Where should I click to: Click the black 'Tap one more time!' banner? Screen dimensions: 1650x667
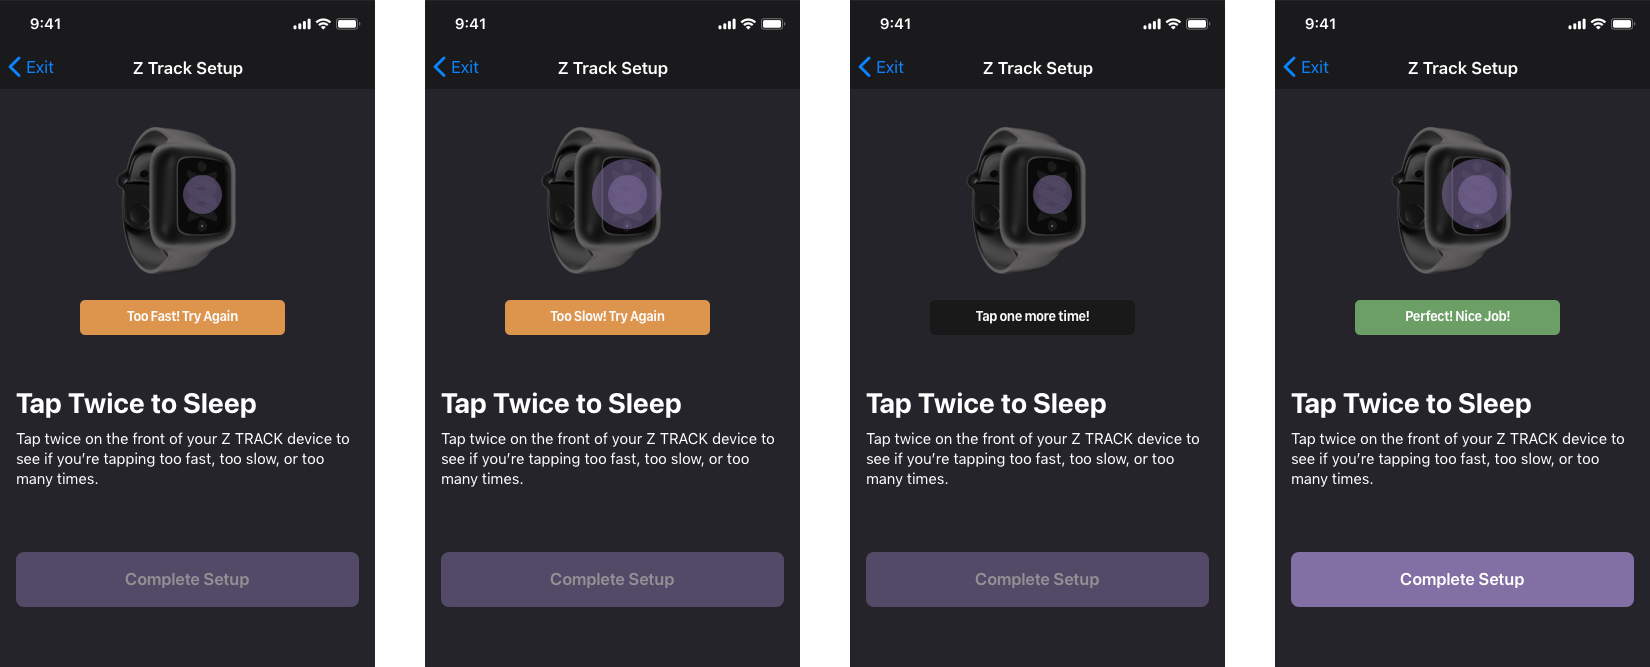click(x=1032, y=317)
